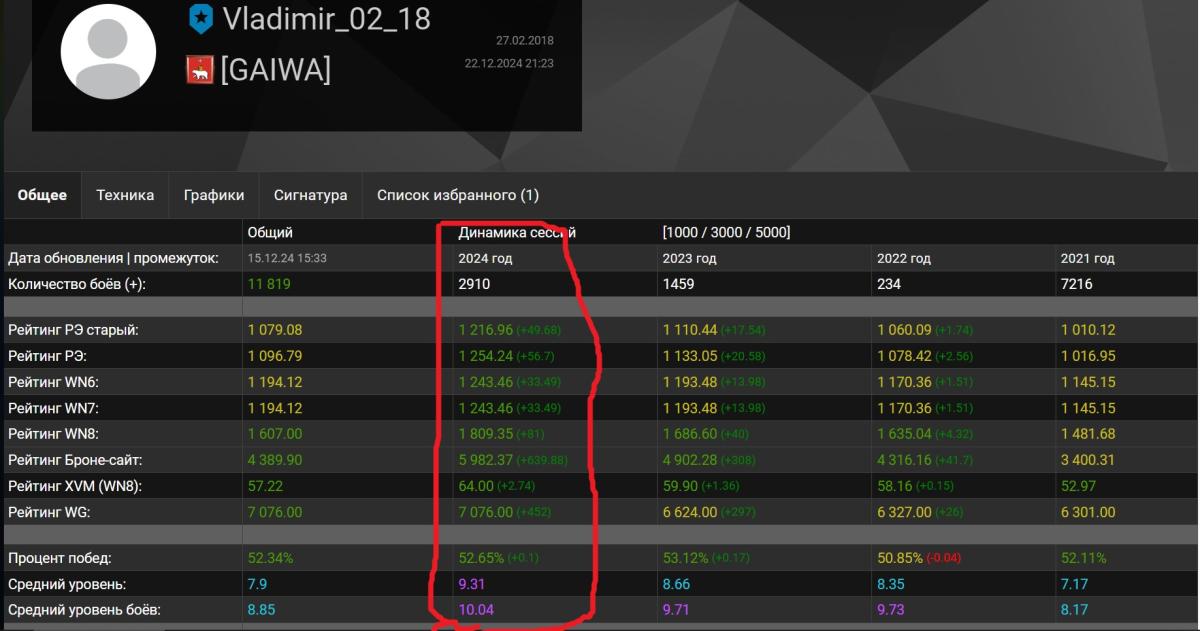Click the 2023 WG rating 6 624.00
Viewport: 1200px width, 631px height.
(x=689, y=512)
